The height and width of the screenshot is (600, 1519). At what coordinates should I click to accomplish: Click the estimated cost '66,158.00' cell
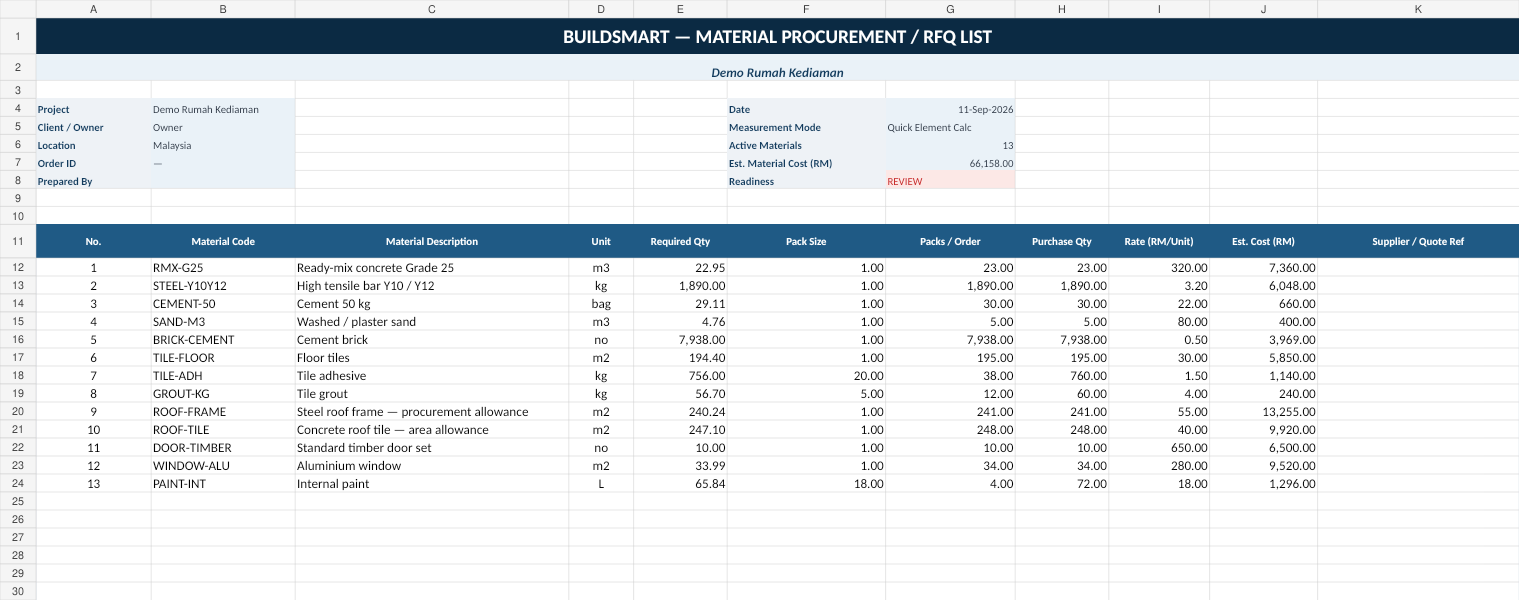tap(950, 163)
